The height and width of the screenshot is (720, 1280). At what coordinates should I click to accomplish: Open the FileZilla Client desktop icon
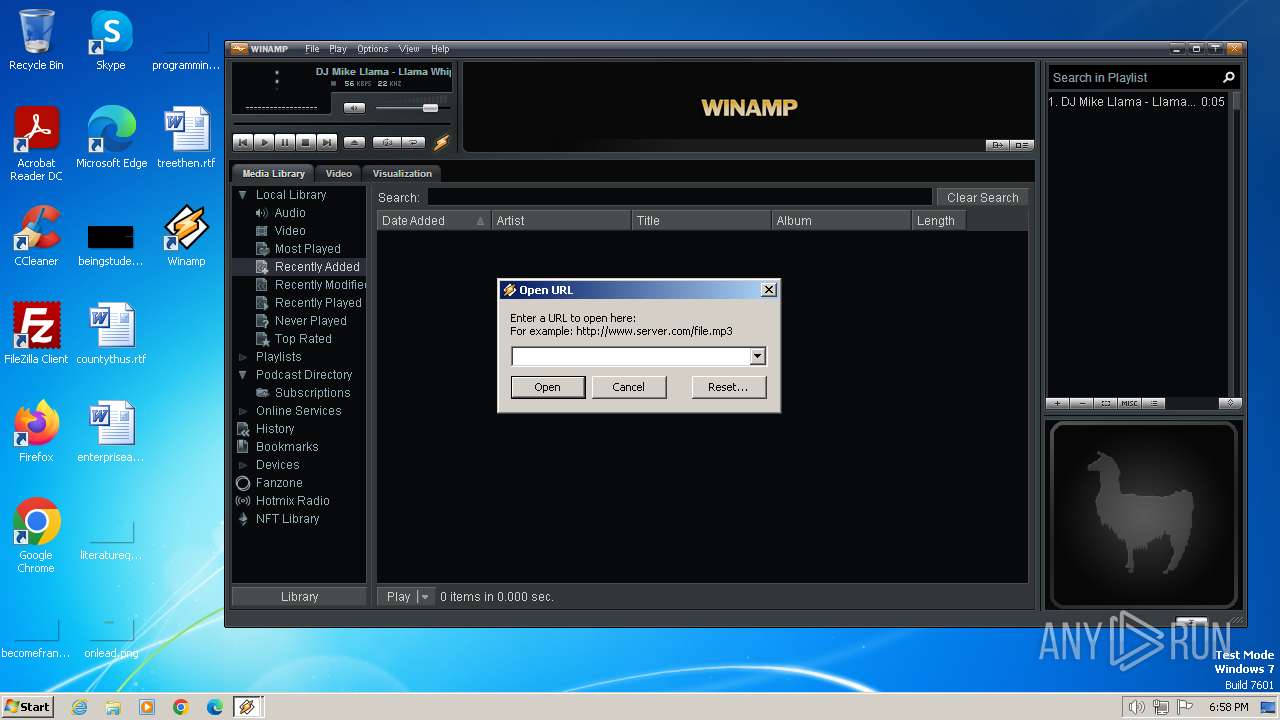(36, 334)
